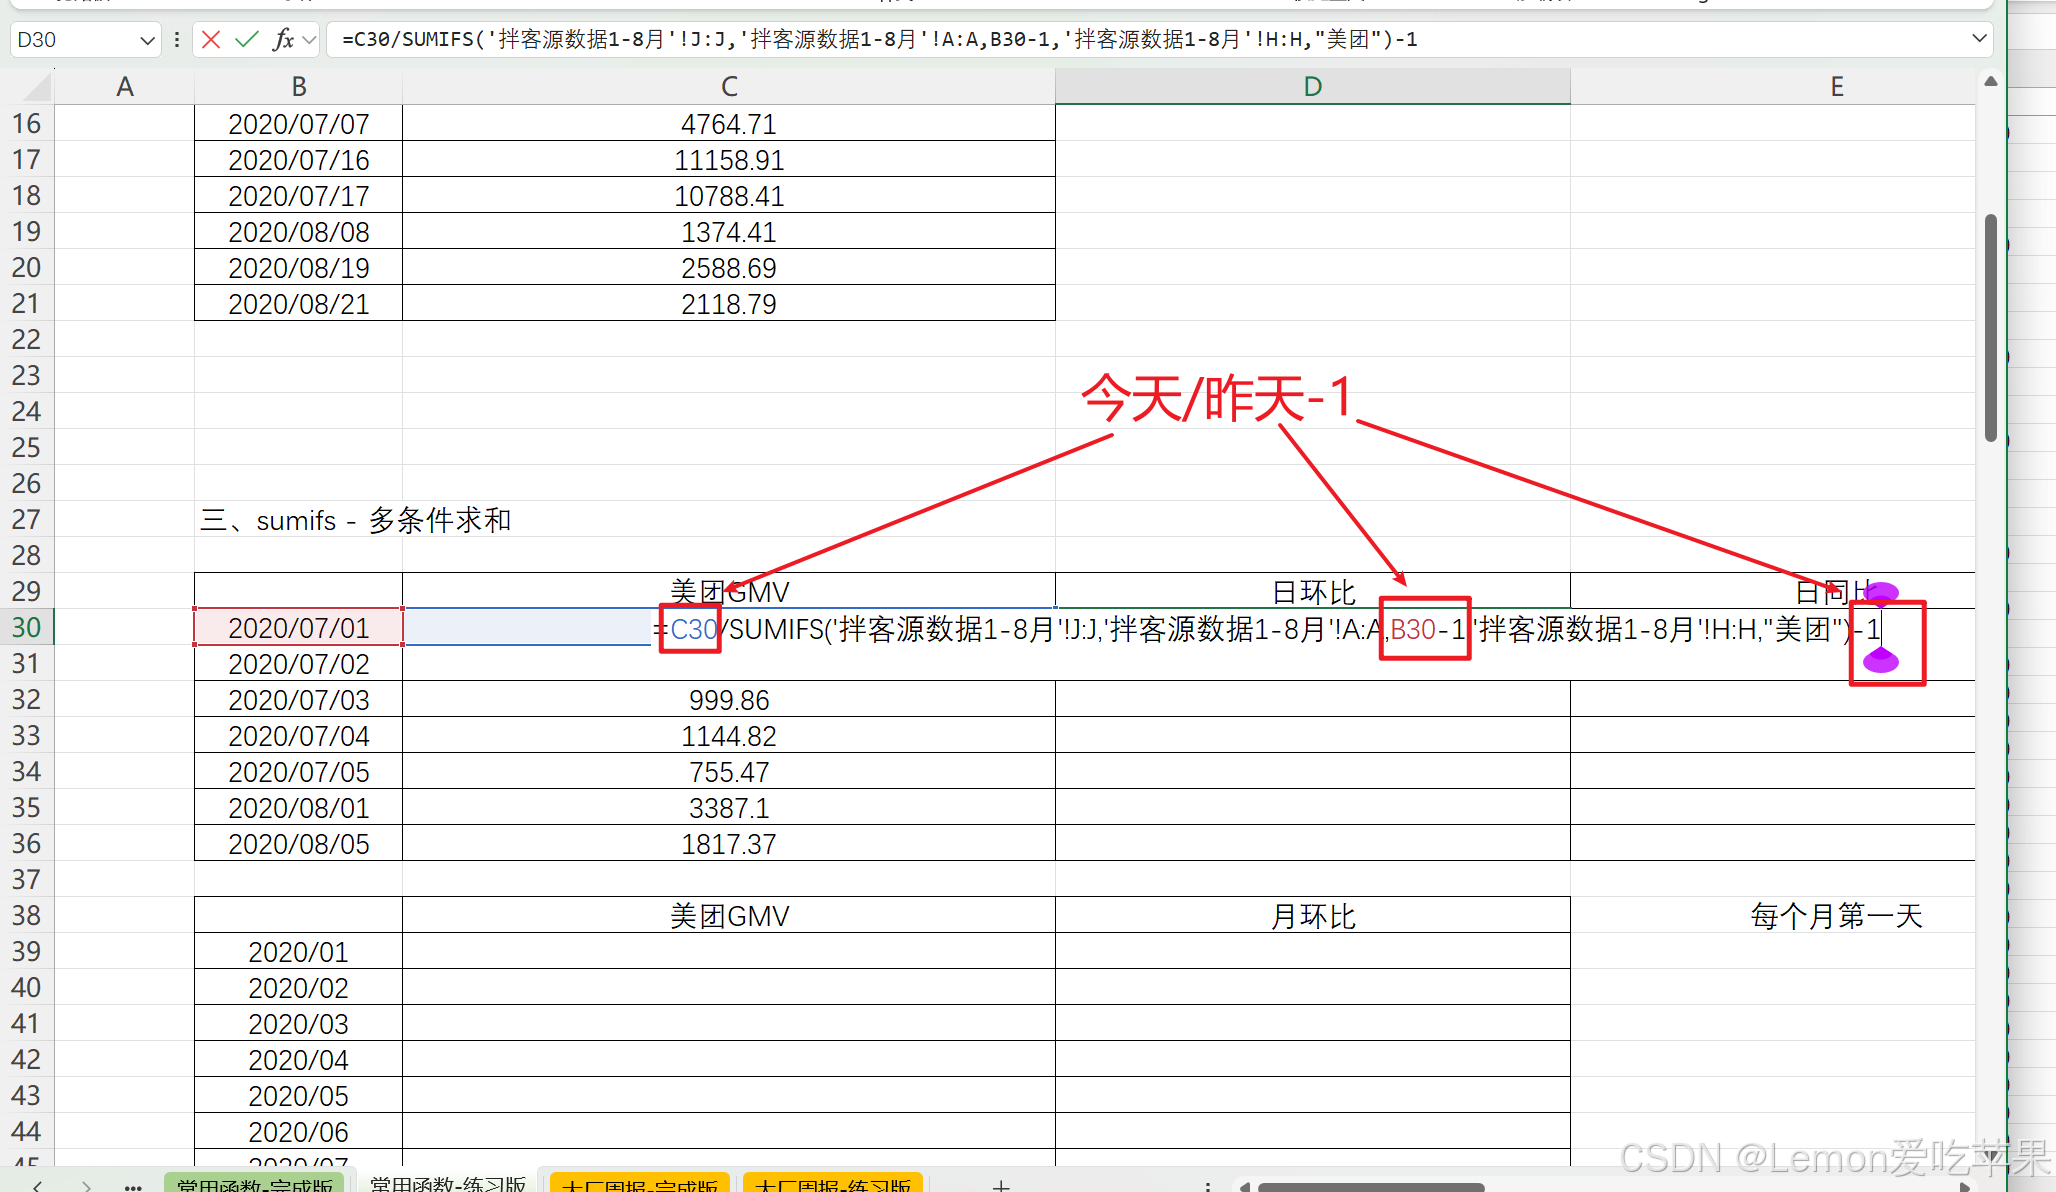The height and width of the screenshot is (1192, 2056).
Task: Select column C header
Action: click(x=729, y=87)
